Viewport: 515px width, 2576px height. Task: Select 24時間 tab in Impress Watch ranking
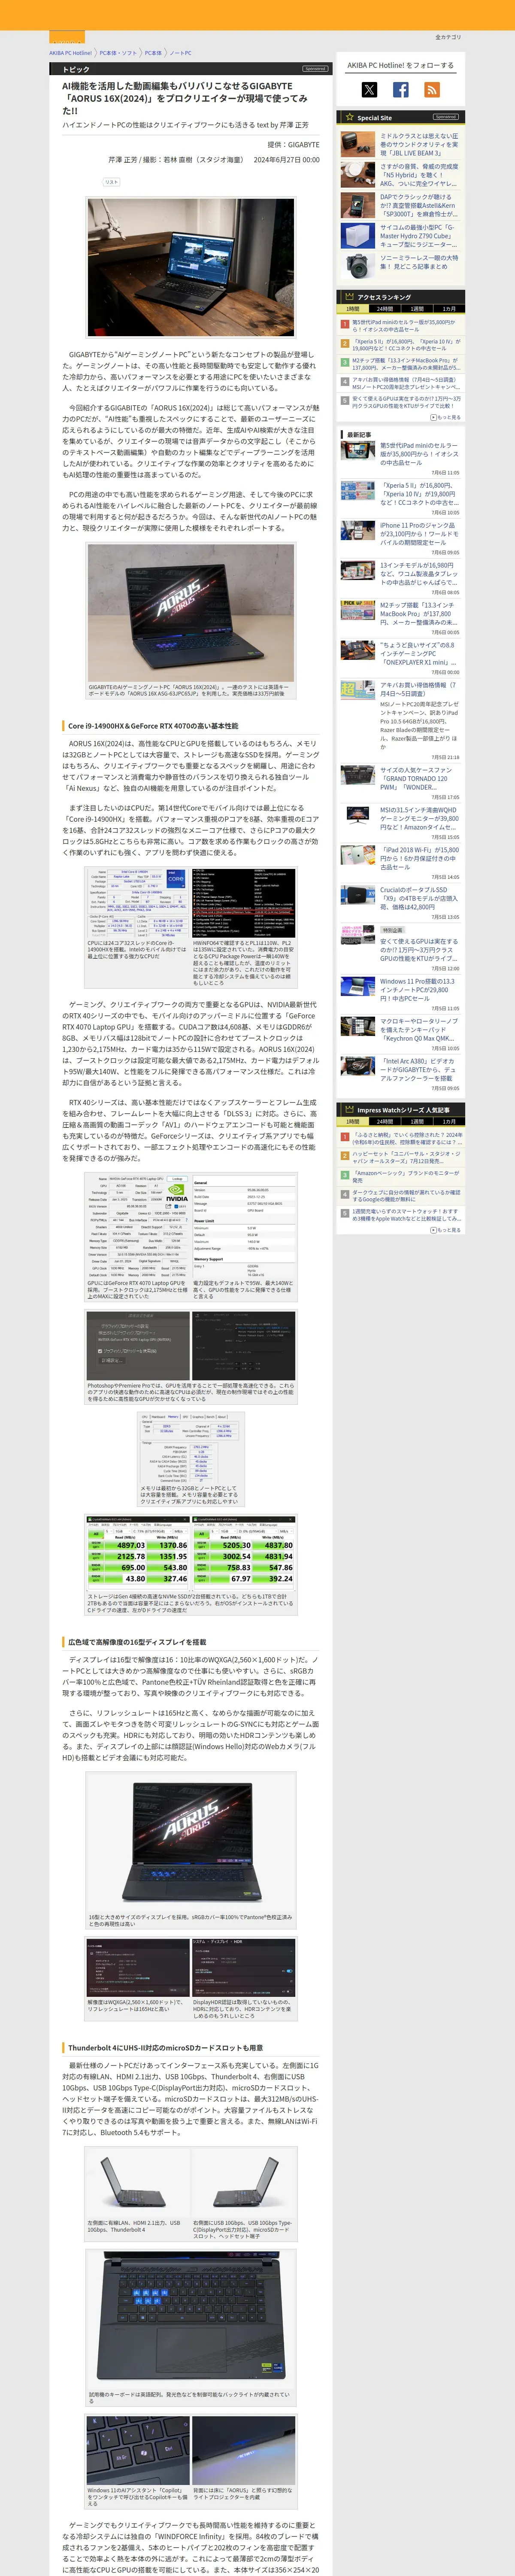pyautogui.click(x=385, y=1122)
